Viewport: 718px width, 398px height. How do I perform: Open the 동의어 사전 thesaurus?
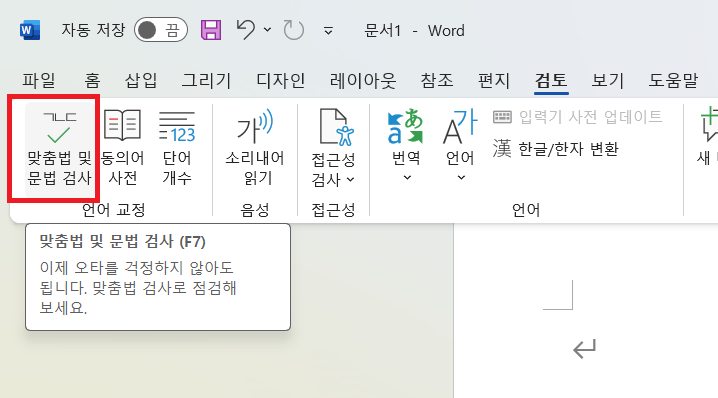coord(122,147)
